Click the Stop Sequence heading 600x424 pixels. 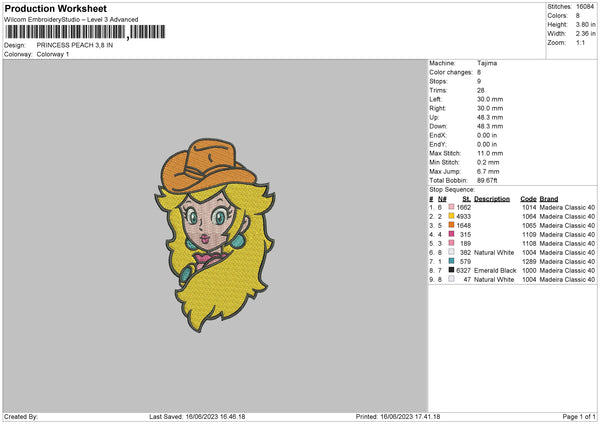(452, 190)
